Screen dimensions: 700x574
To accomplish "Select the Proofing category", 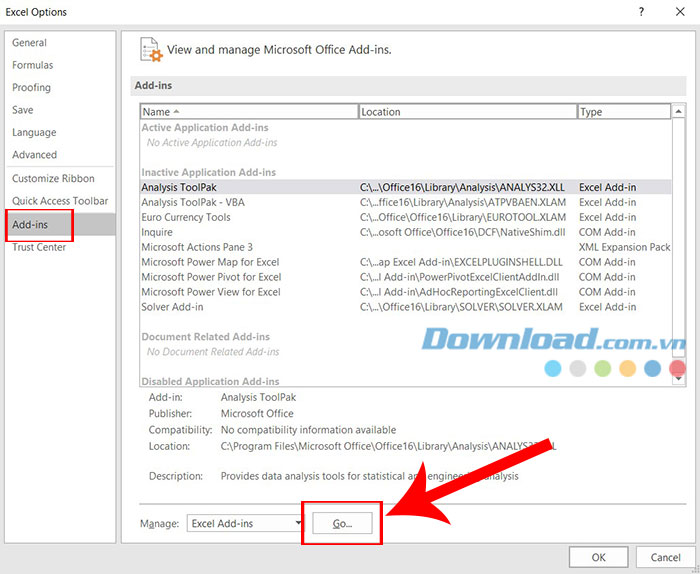I will [32, 88].
